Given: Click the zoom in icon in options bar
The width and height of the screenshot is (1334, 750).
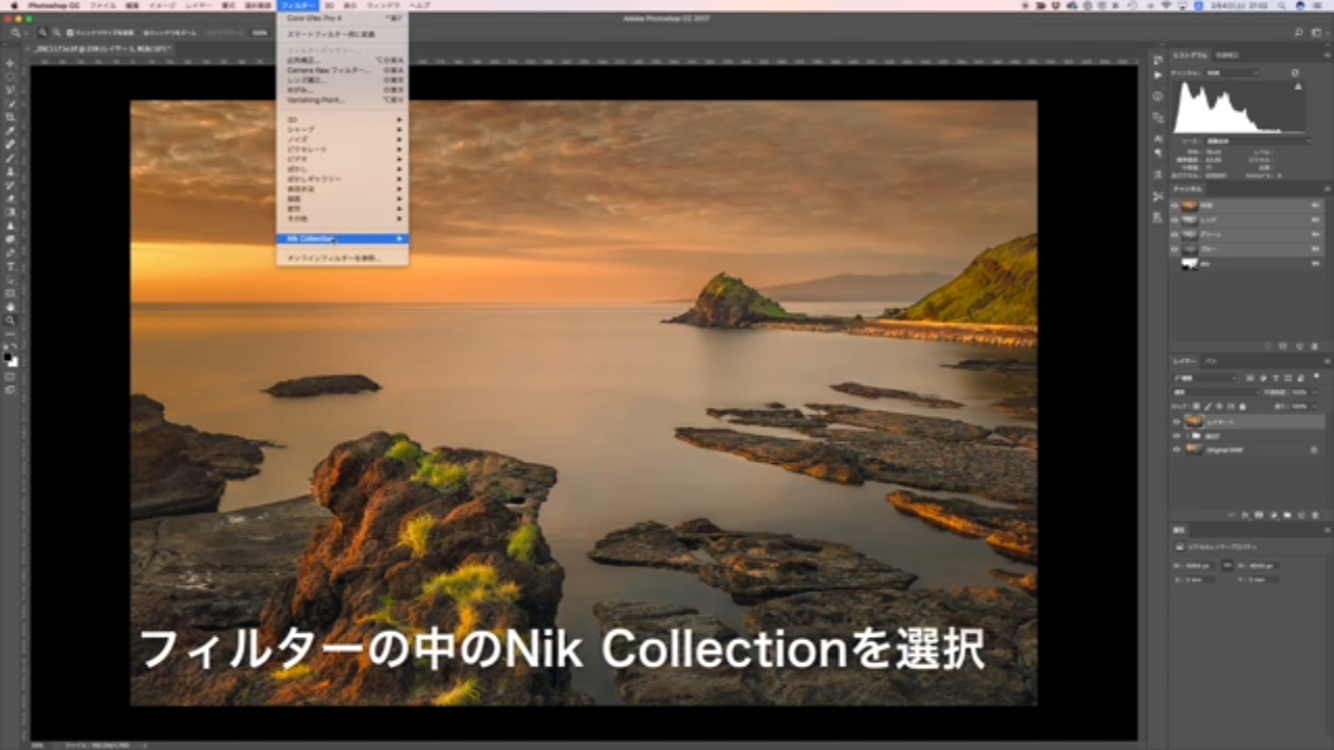Looking at the screenshot, I should click(44, 33).
